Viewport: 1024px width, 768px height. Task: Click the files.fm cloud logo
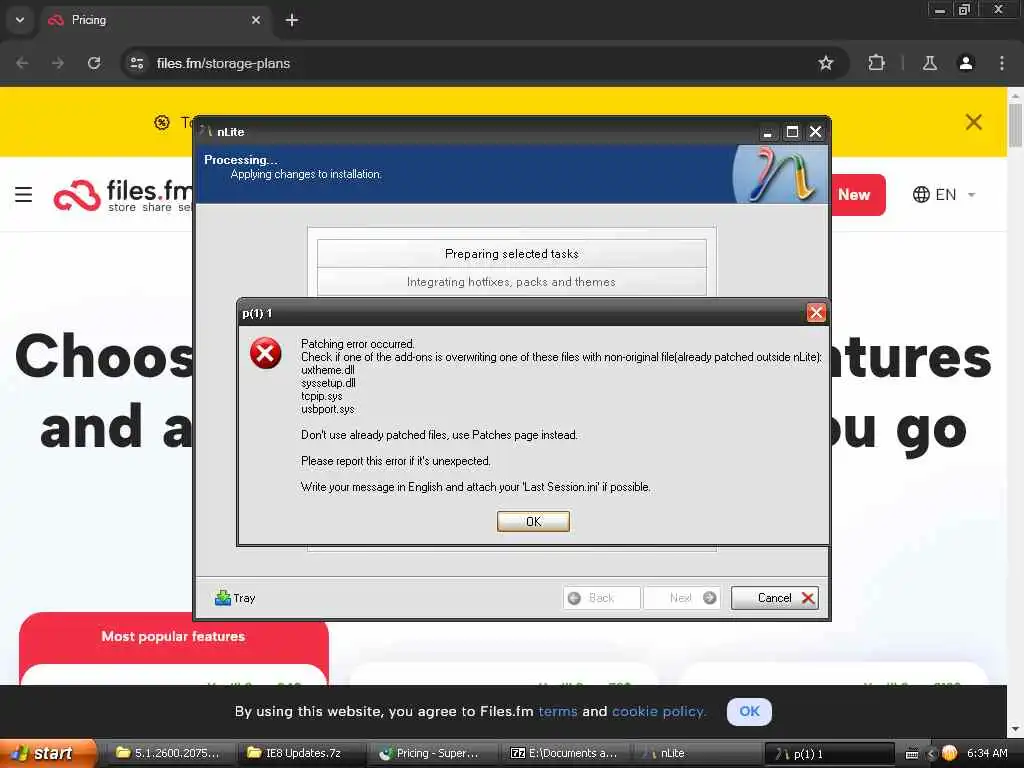77,195
